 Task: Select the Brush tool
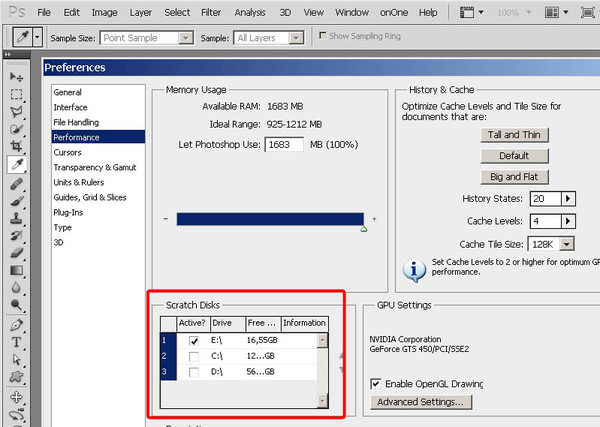click(16, 201)
